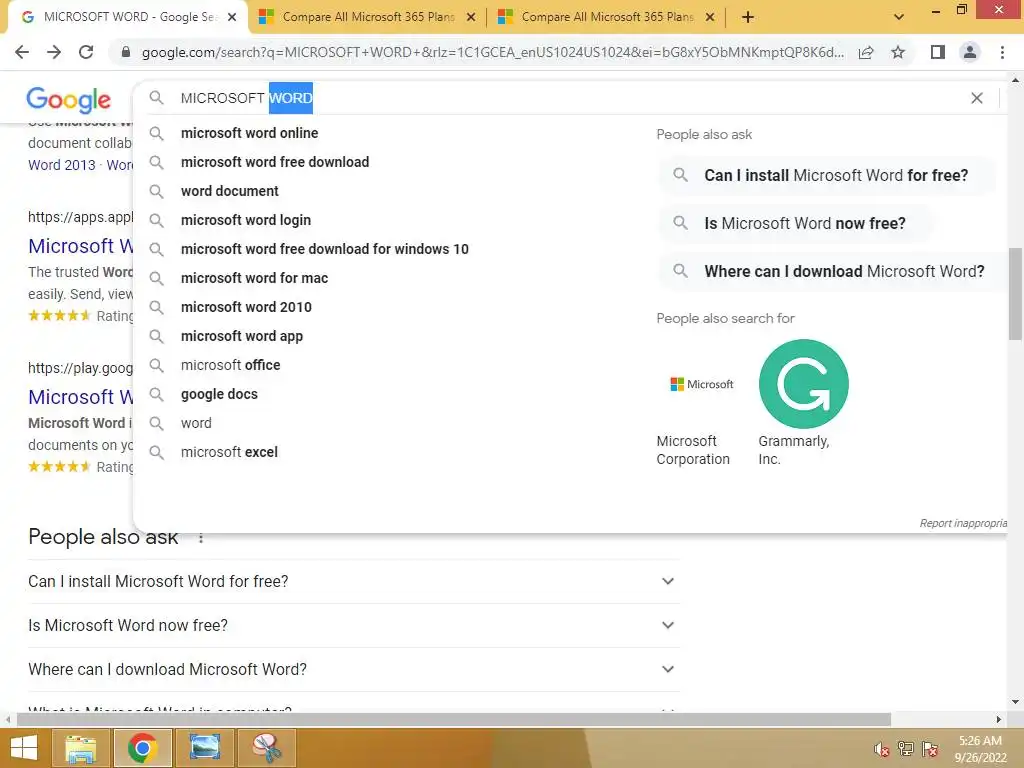Click the address bar URL

coord(492,52)
